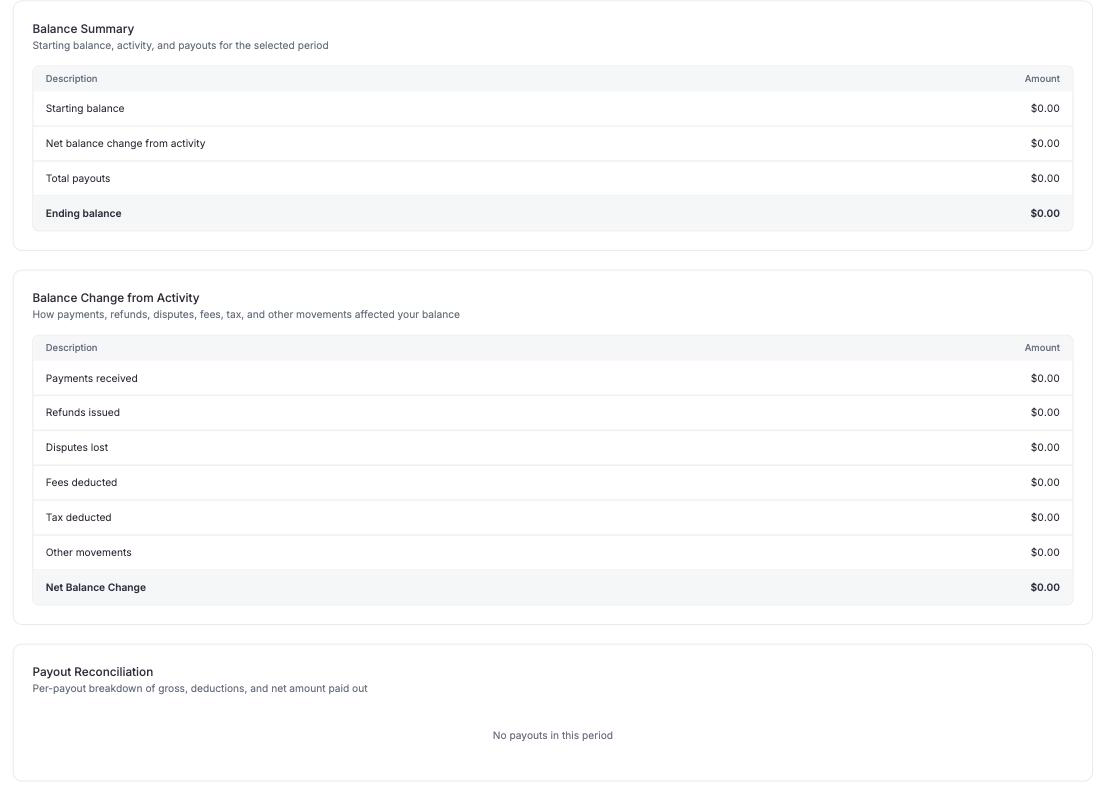Click the Net Balance Change amount value

pos(1045,588)
